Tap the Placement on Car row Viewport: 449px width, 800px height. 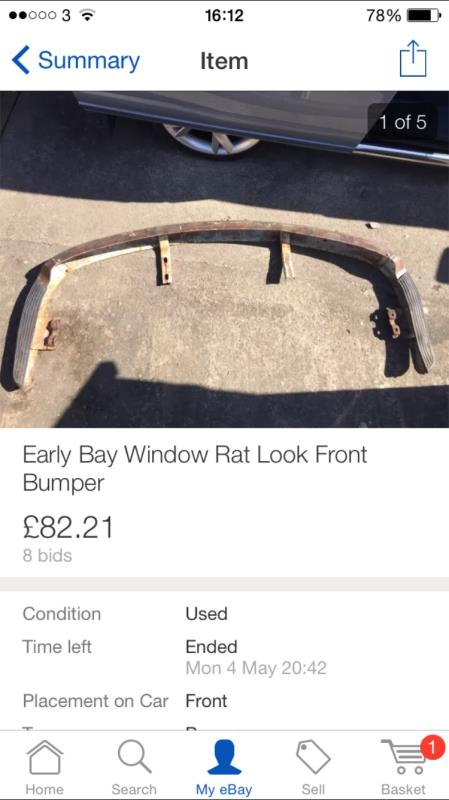[x=224, y=701]
